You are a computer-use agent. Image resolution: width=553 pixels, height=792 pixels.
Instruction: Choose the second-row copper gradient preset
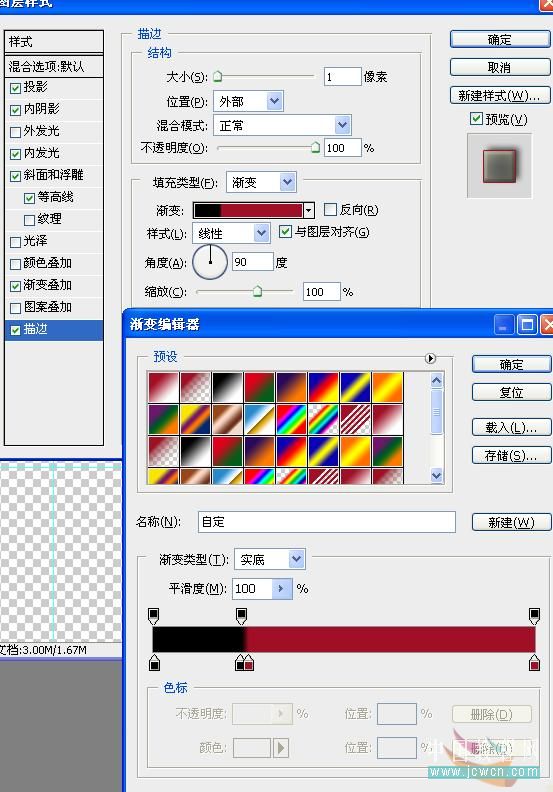pos(227,419)
